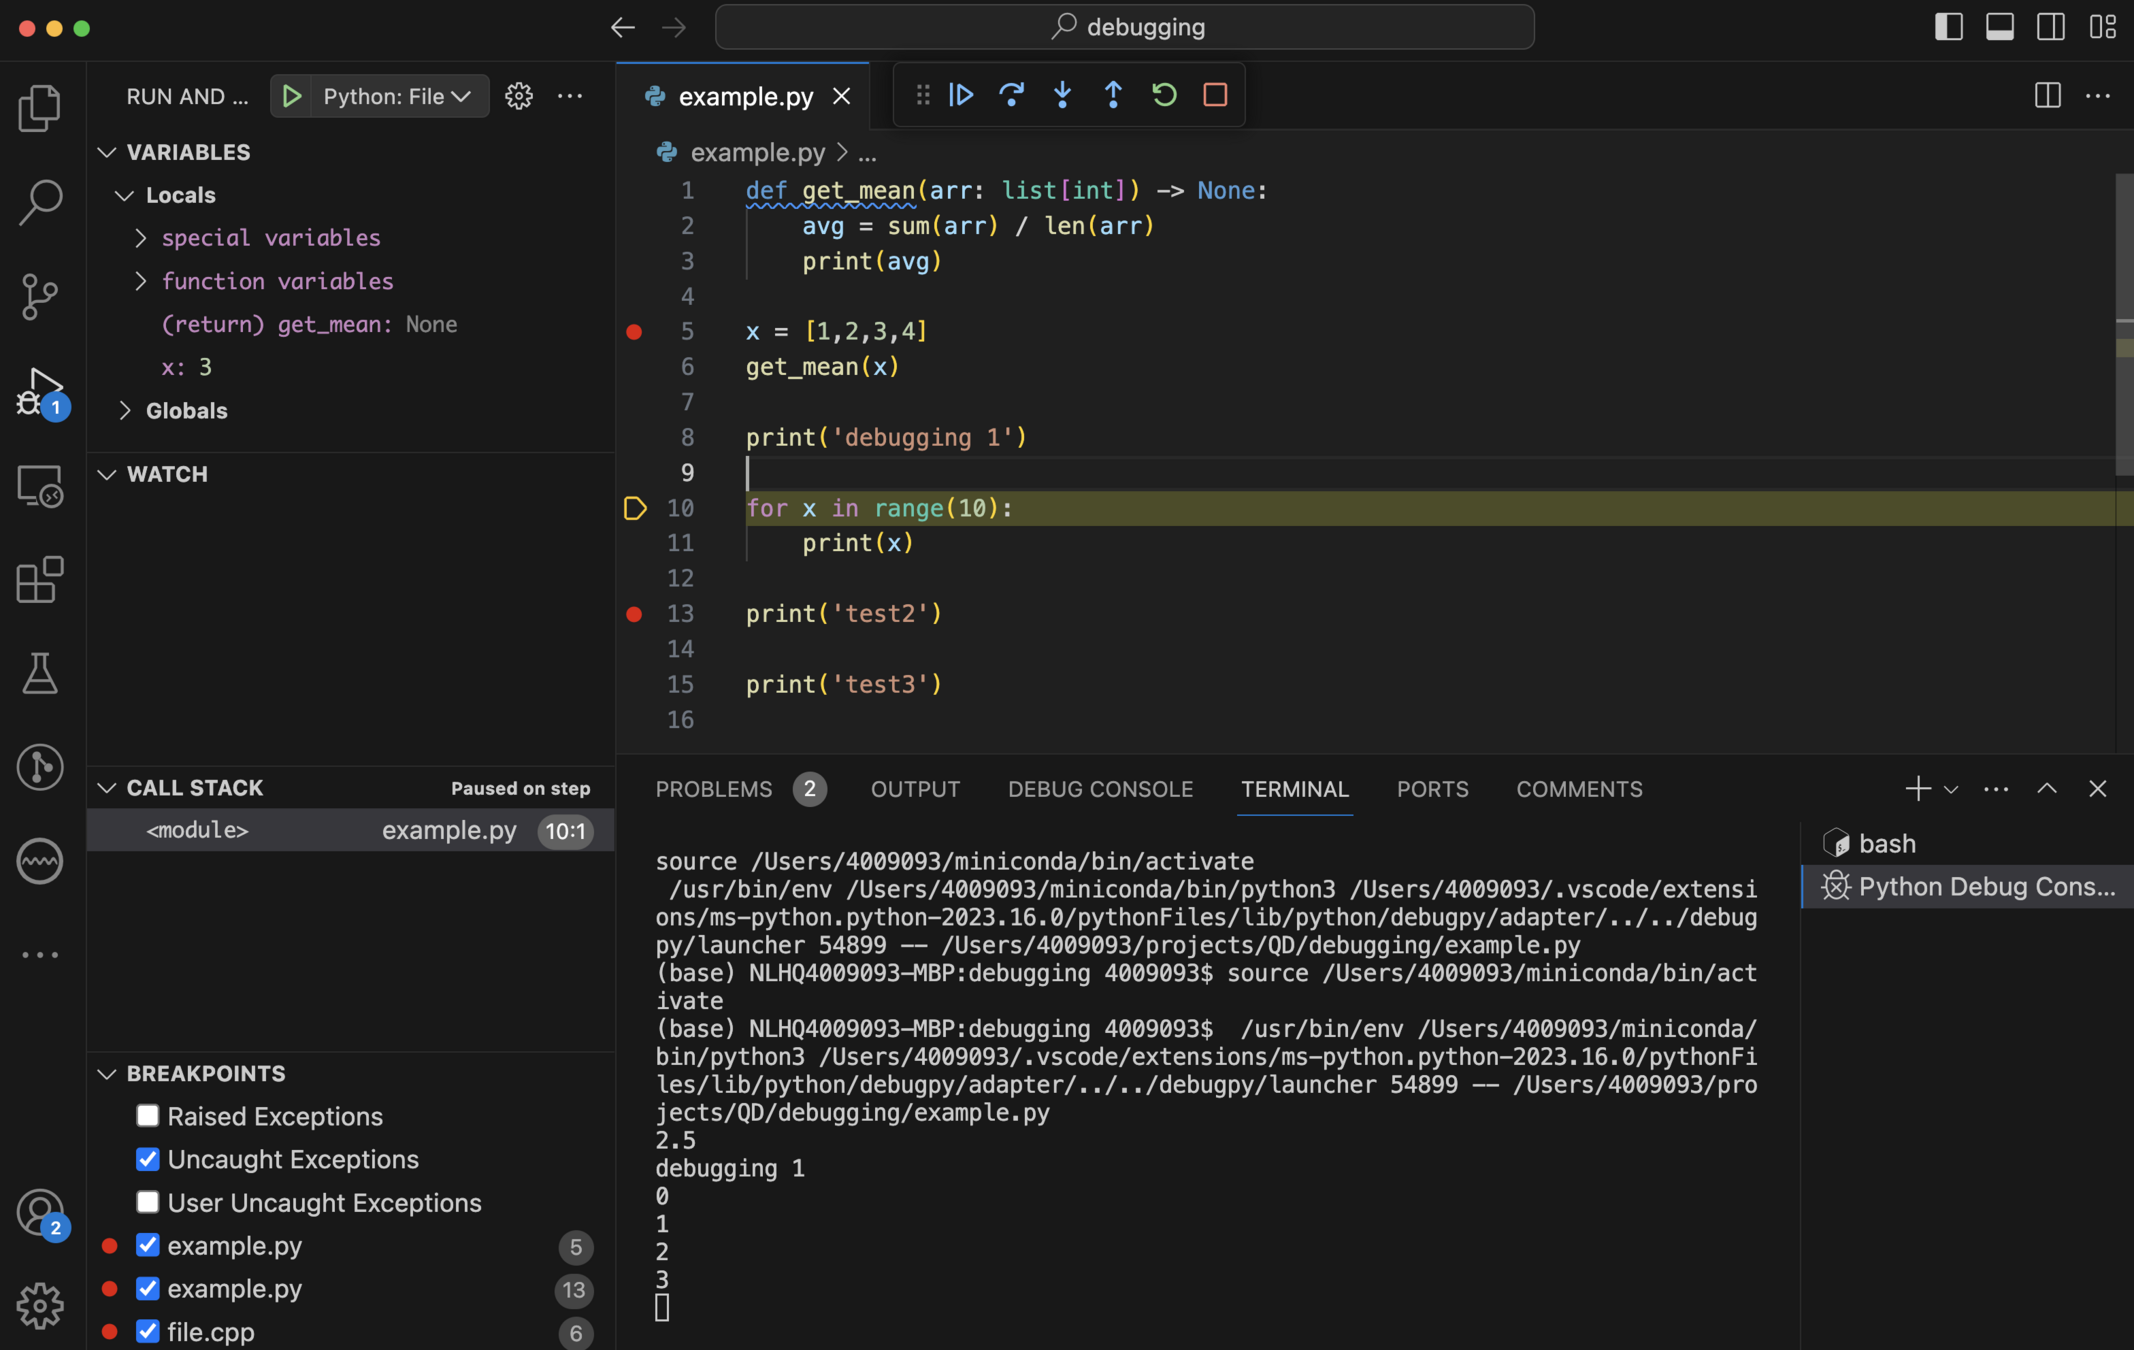This screenshot has height=1350, width=2134.
Task: Open the Python: File configuration dropdown
Action: (396, 96)
